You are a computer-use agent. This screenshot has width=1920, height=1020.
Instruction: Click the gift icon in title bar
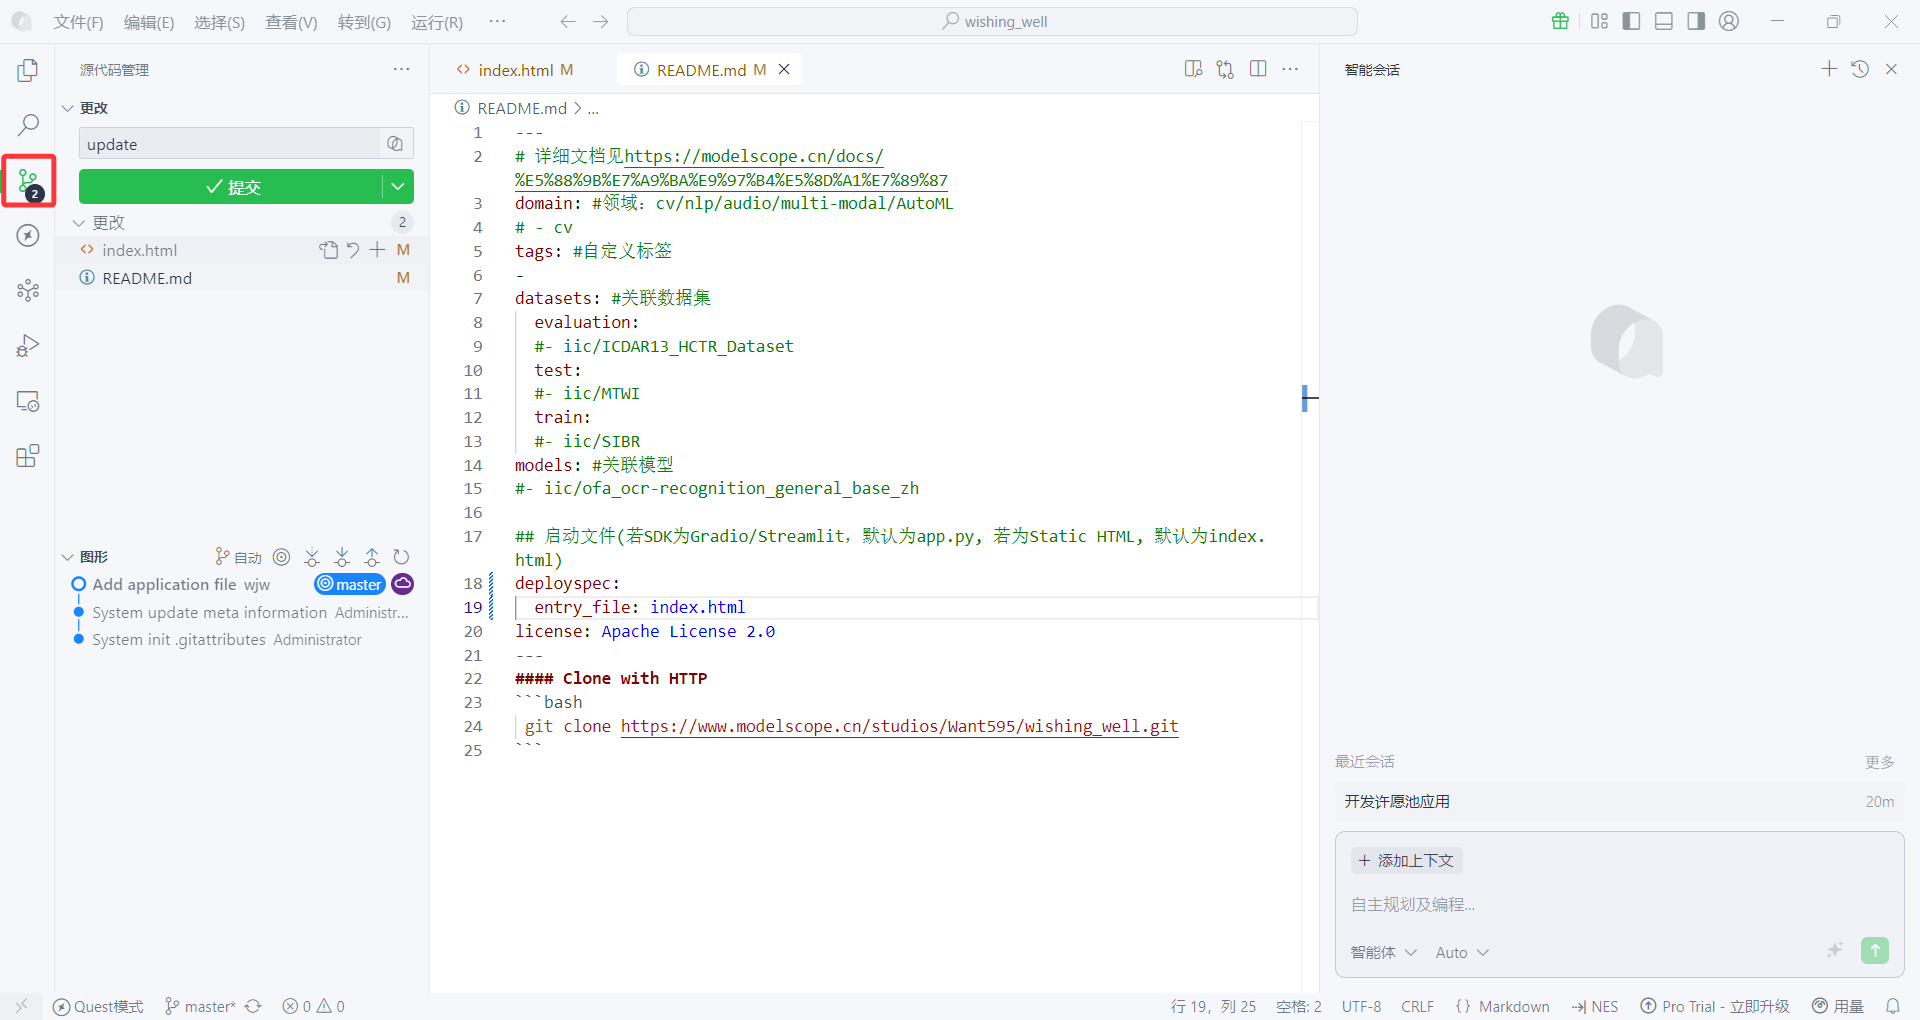1560,21
